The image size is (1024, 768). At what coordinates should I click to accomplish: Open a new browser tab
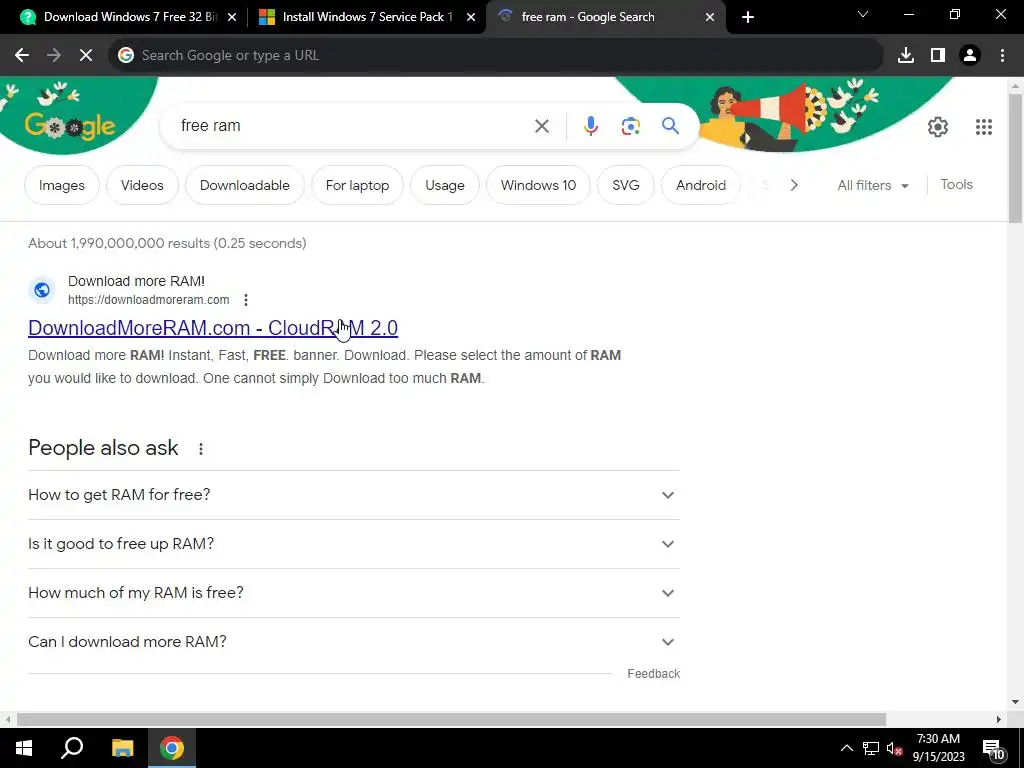coord(748,17)
